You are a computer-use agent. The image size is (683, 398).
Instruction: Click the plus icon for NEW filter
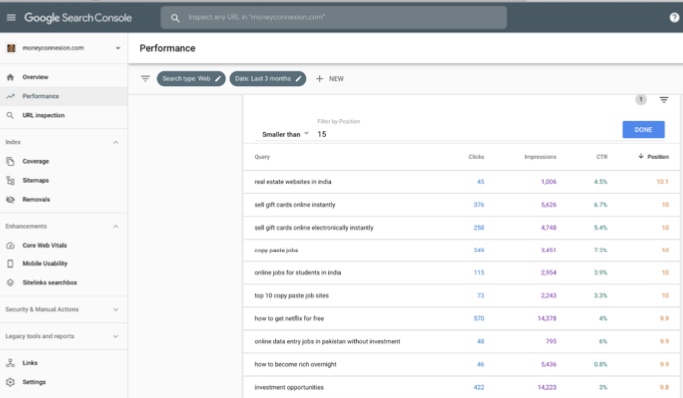pos(319,79)
